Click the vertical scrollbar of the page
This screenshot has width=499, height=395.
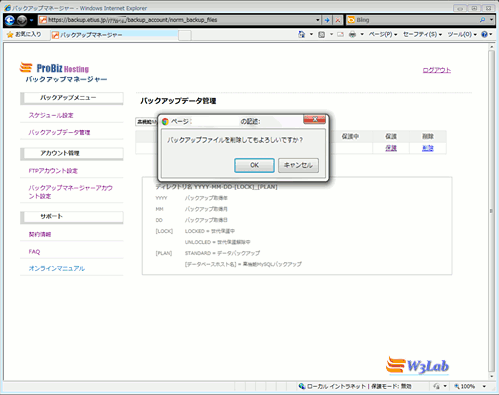click(491, 210)
